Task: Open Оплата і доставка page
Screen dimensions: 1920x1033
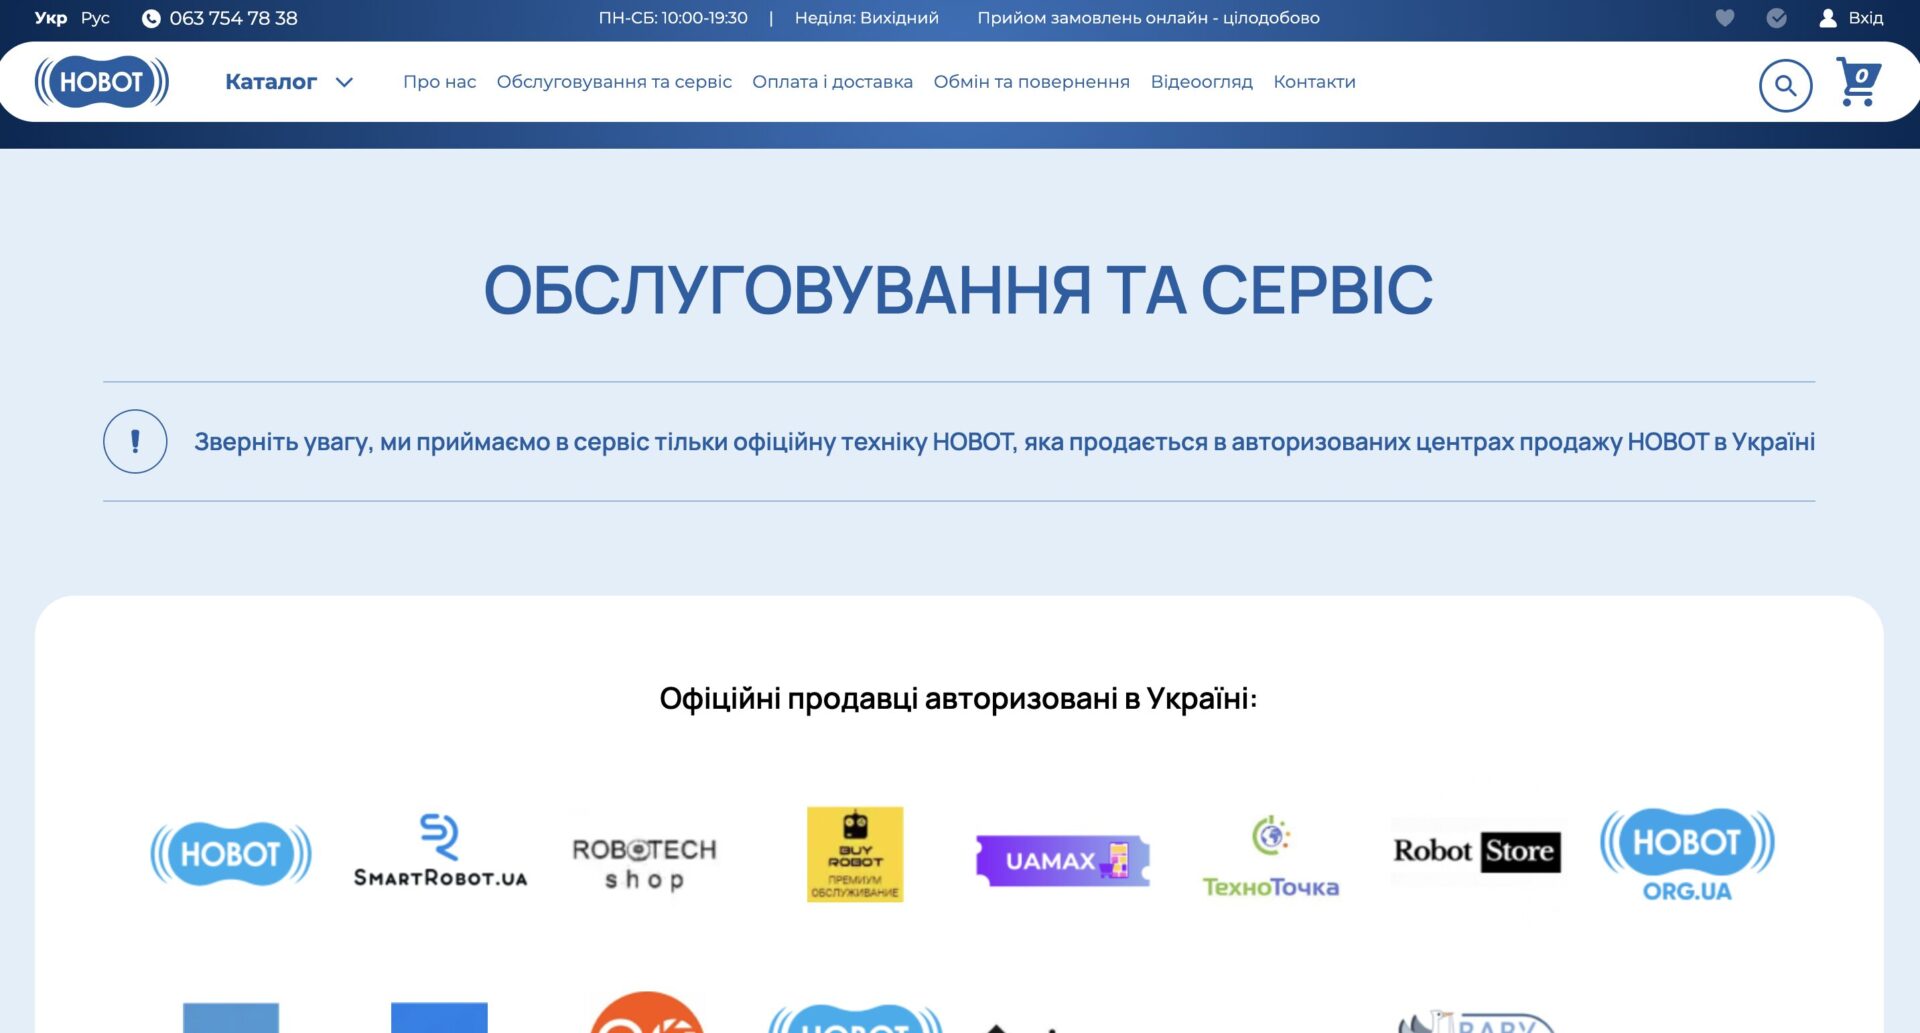Action: click(x=832, y=82)
